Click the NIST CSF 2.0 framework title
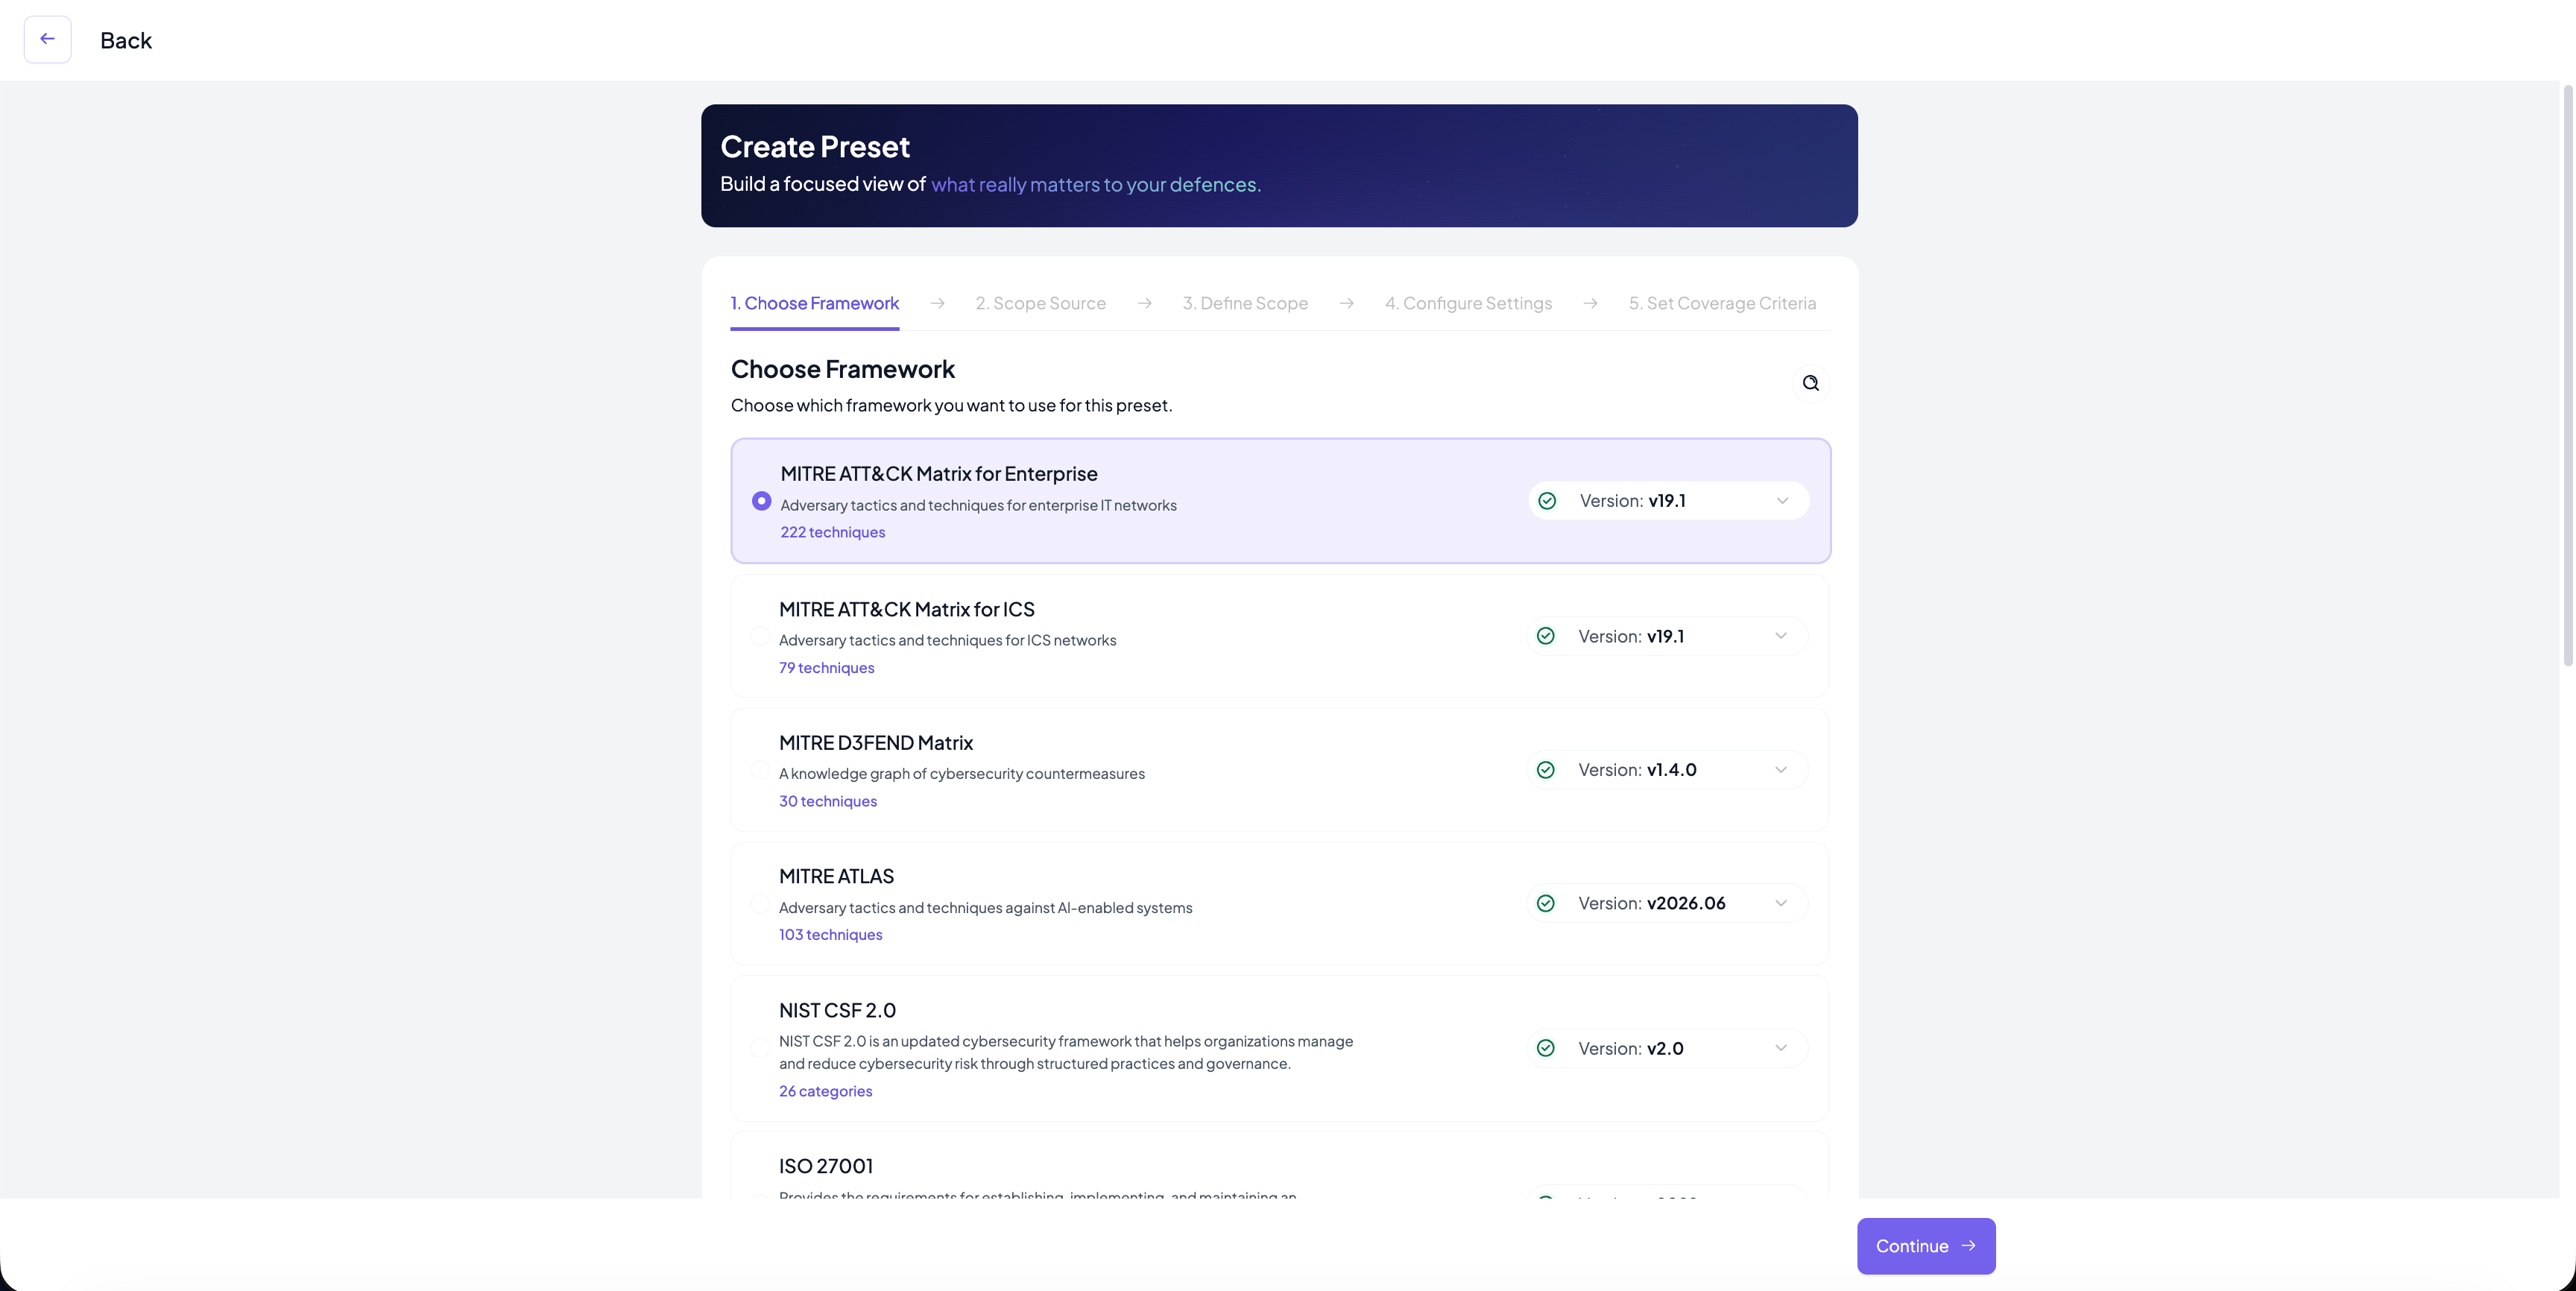 (x=837, y=1010)
